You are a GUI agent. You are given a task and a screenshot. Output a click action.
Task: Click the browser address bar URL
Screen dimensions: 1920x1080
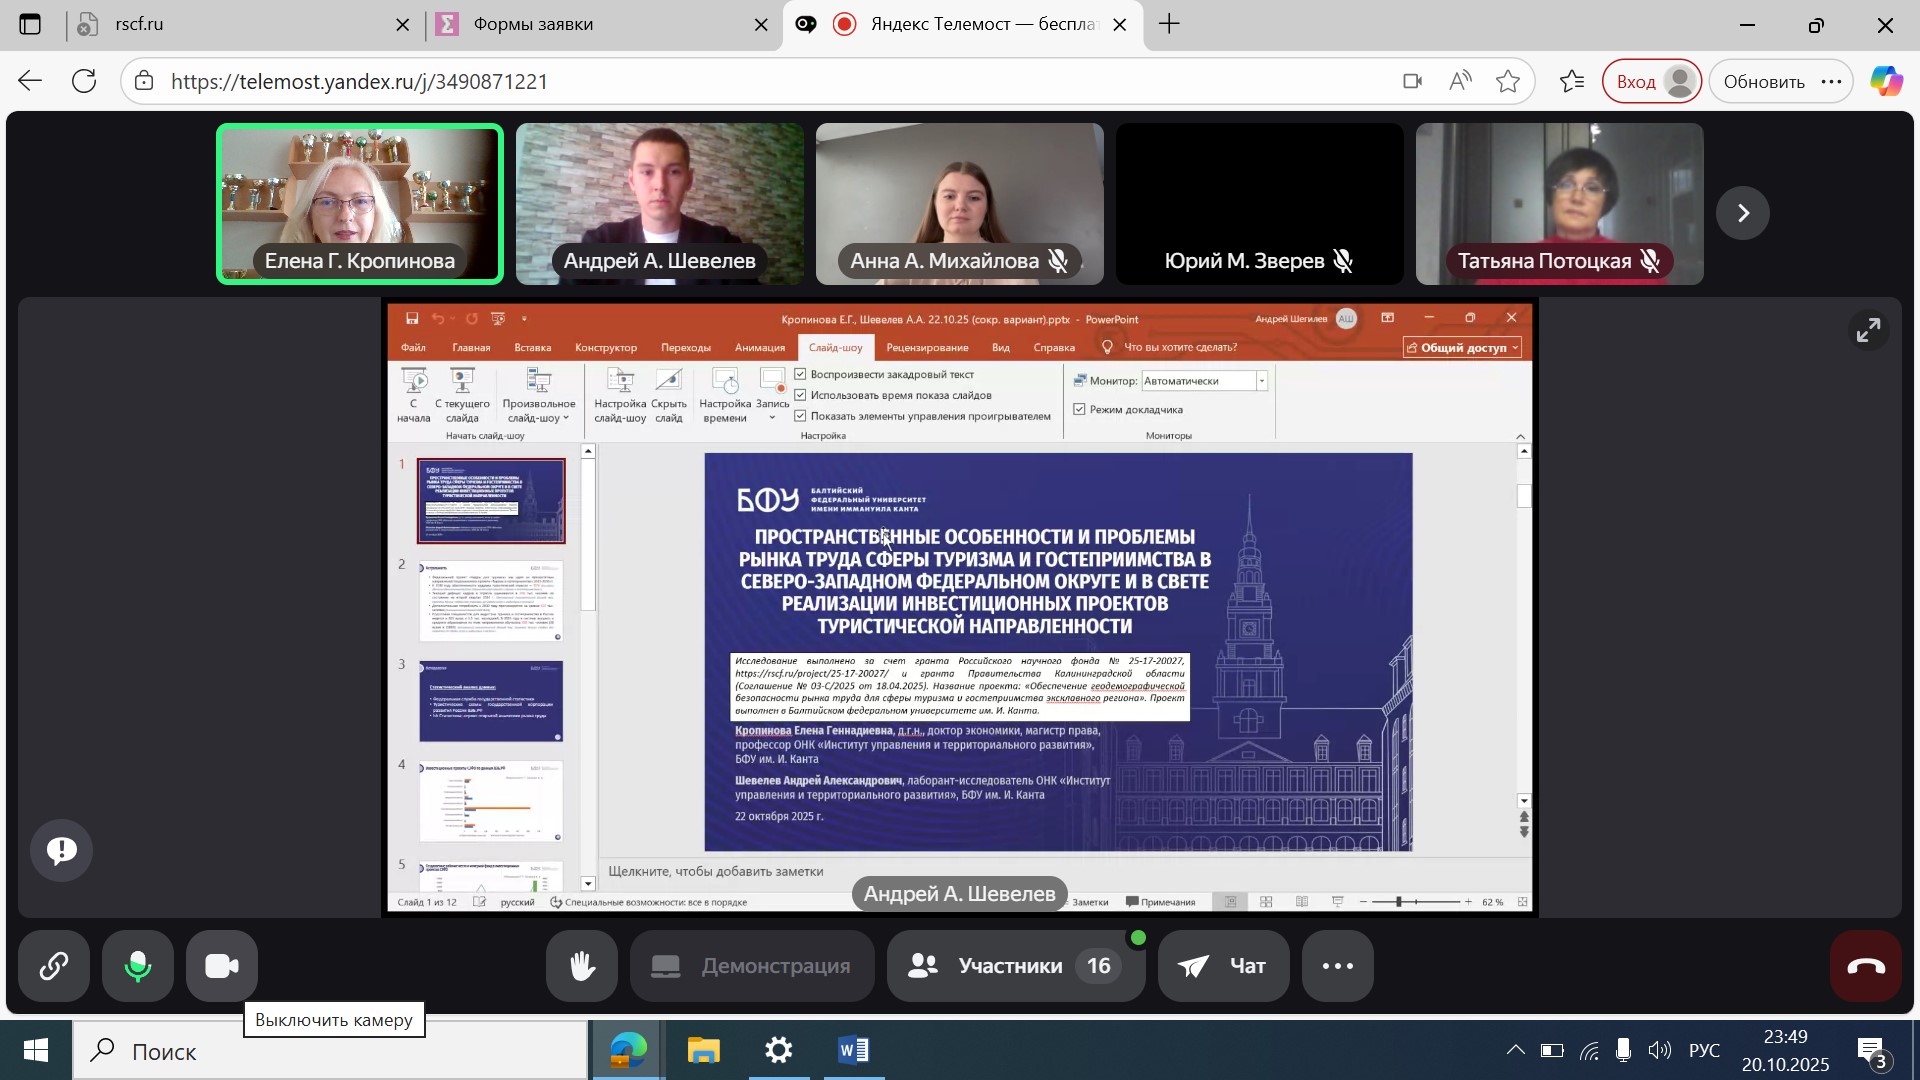[360, 82]
